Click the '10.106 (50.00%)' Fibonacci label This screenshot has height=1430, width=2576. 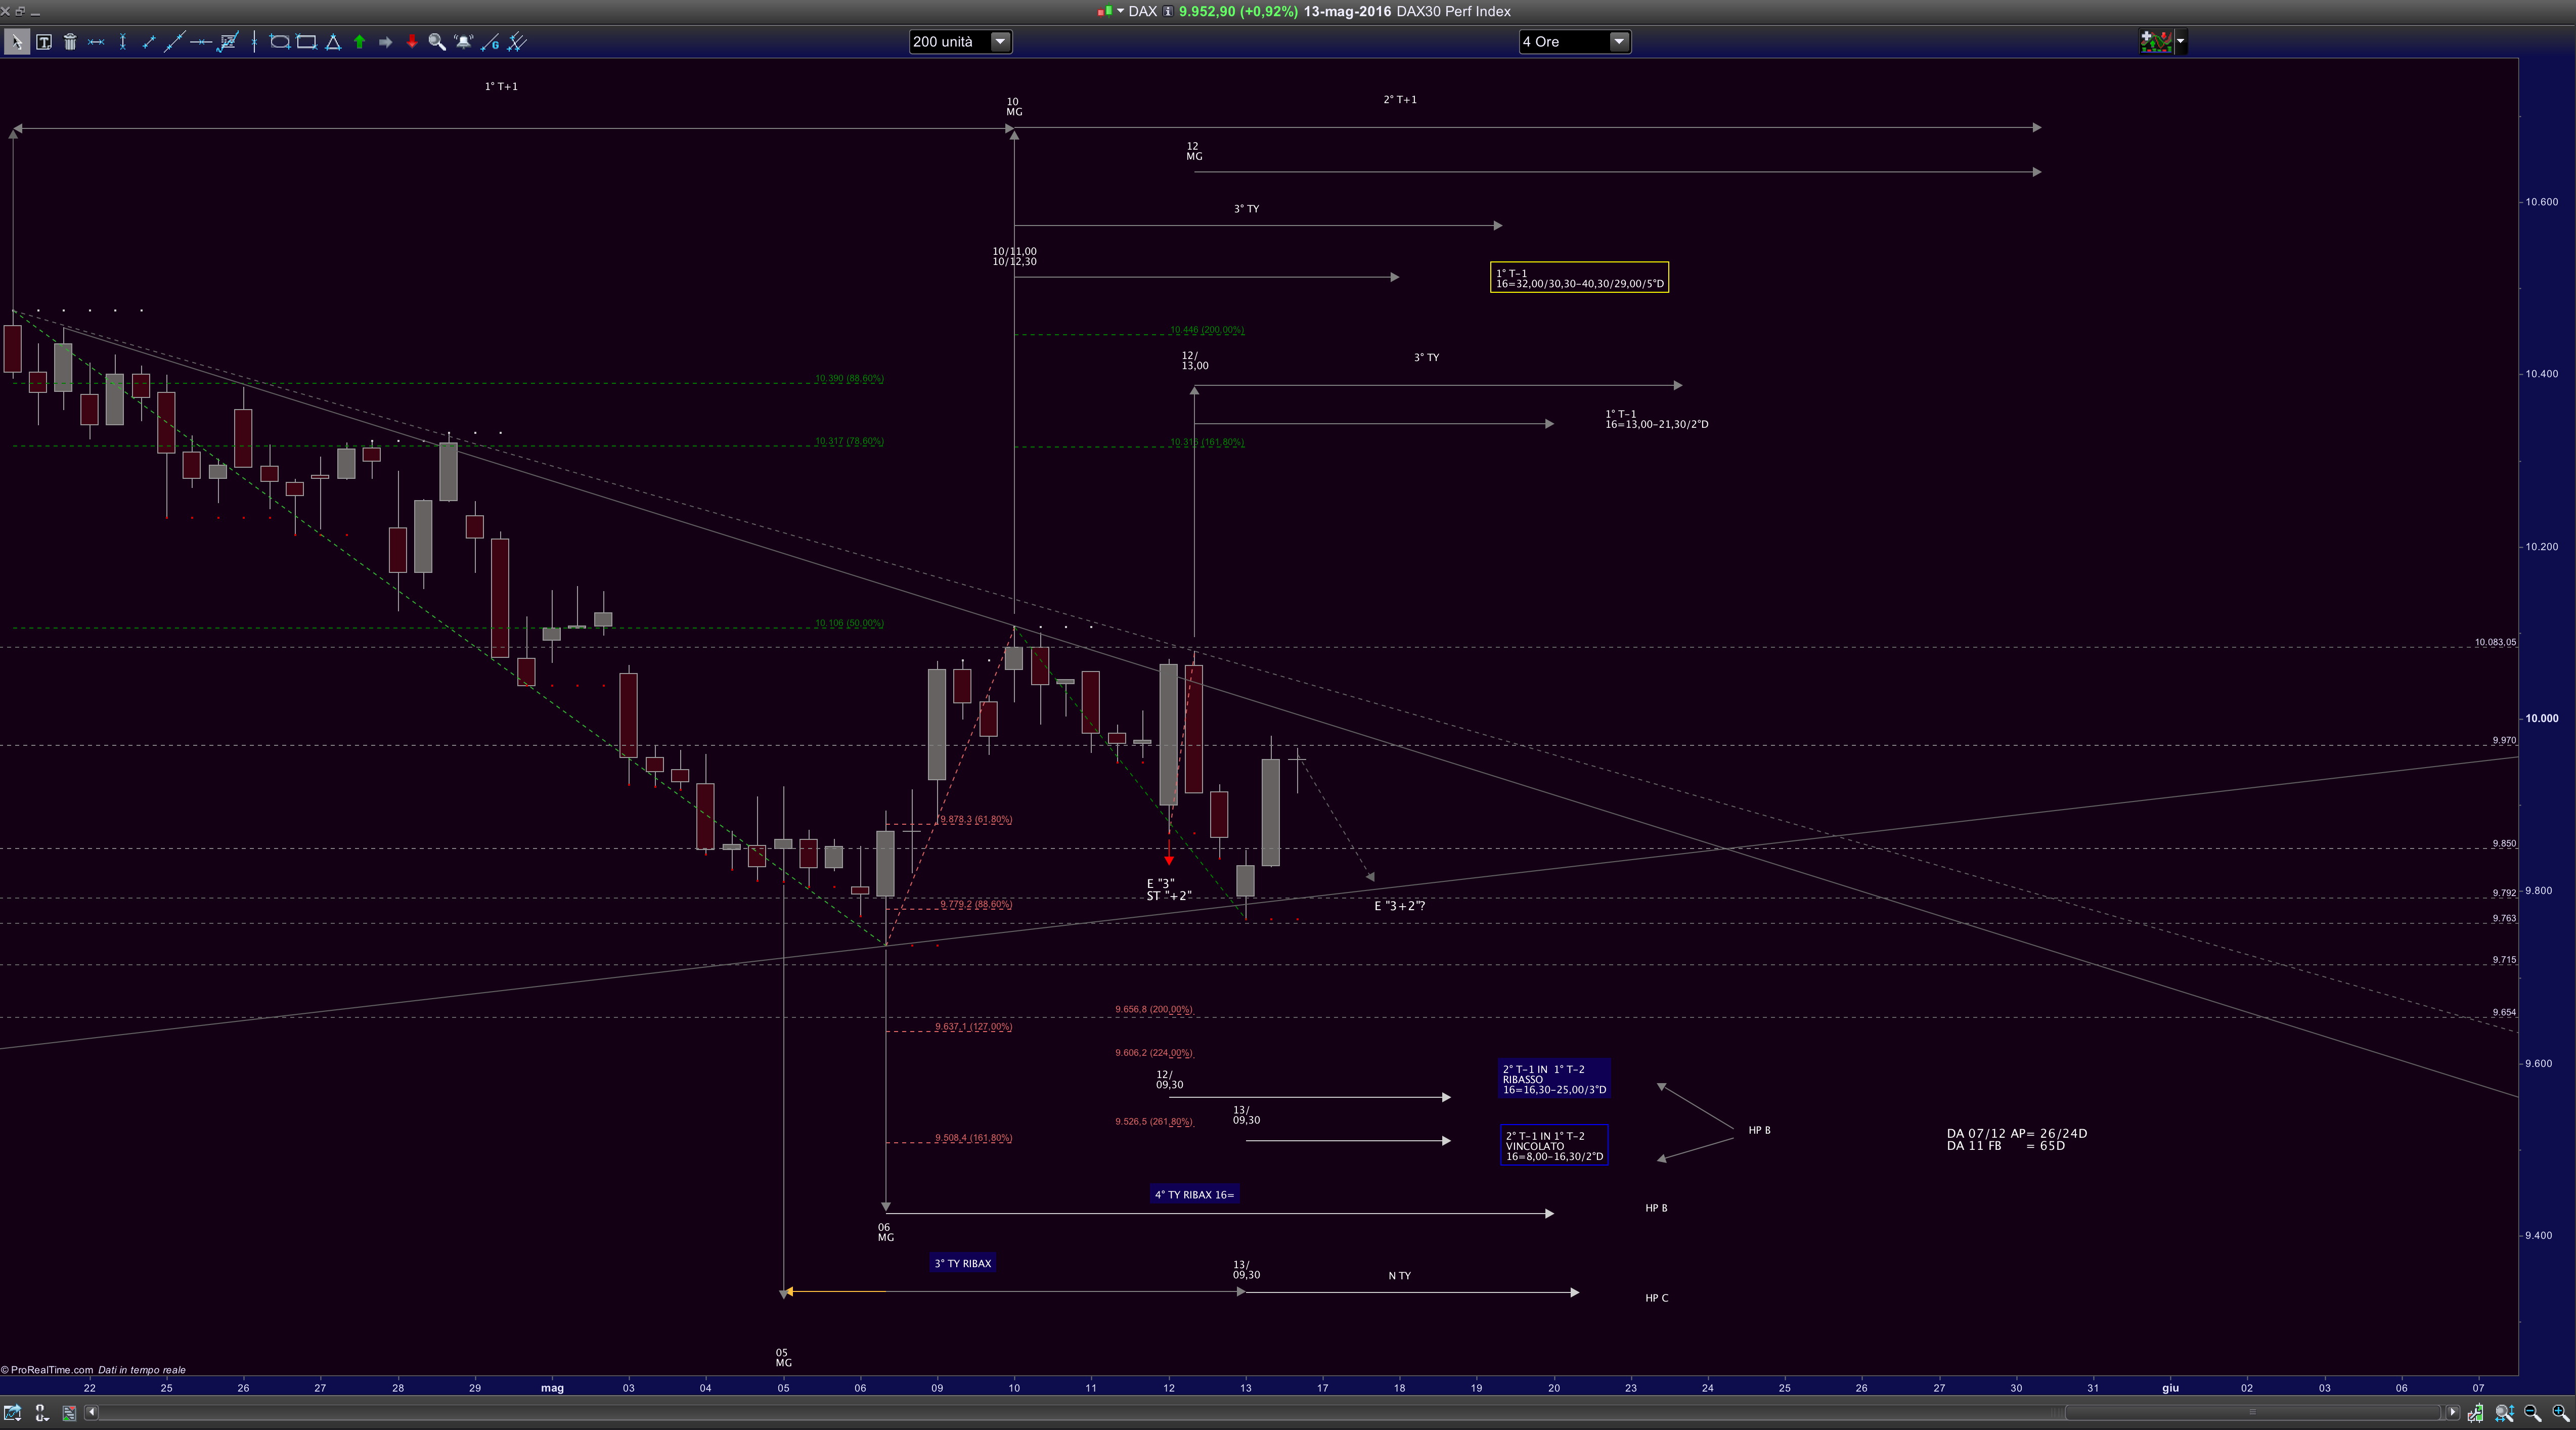(849, 623)
